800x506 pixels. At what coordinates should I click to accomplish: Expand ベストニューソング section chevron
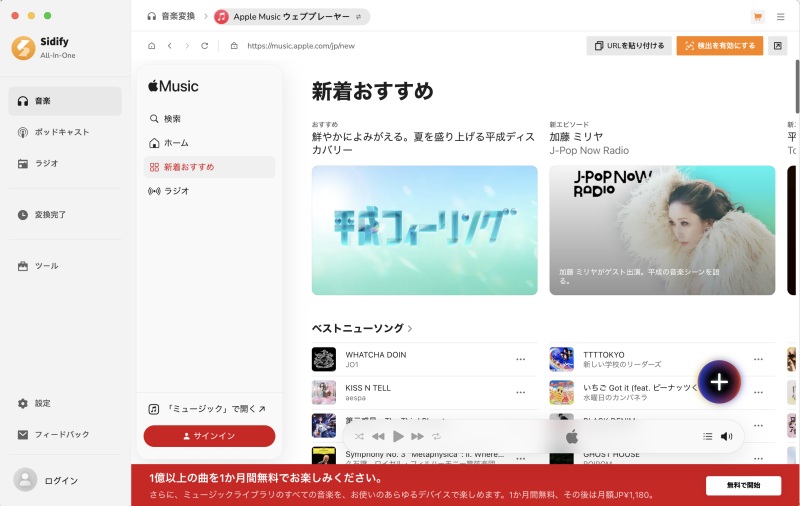pyautogui.click(x=410, y=329)
